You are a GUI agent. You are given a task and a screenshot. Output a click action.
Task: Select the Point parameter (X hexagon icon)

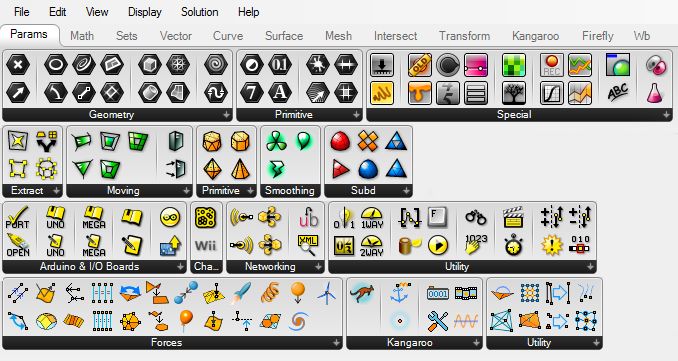[18, 65]
